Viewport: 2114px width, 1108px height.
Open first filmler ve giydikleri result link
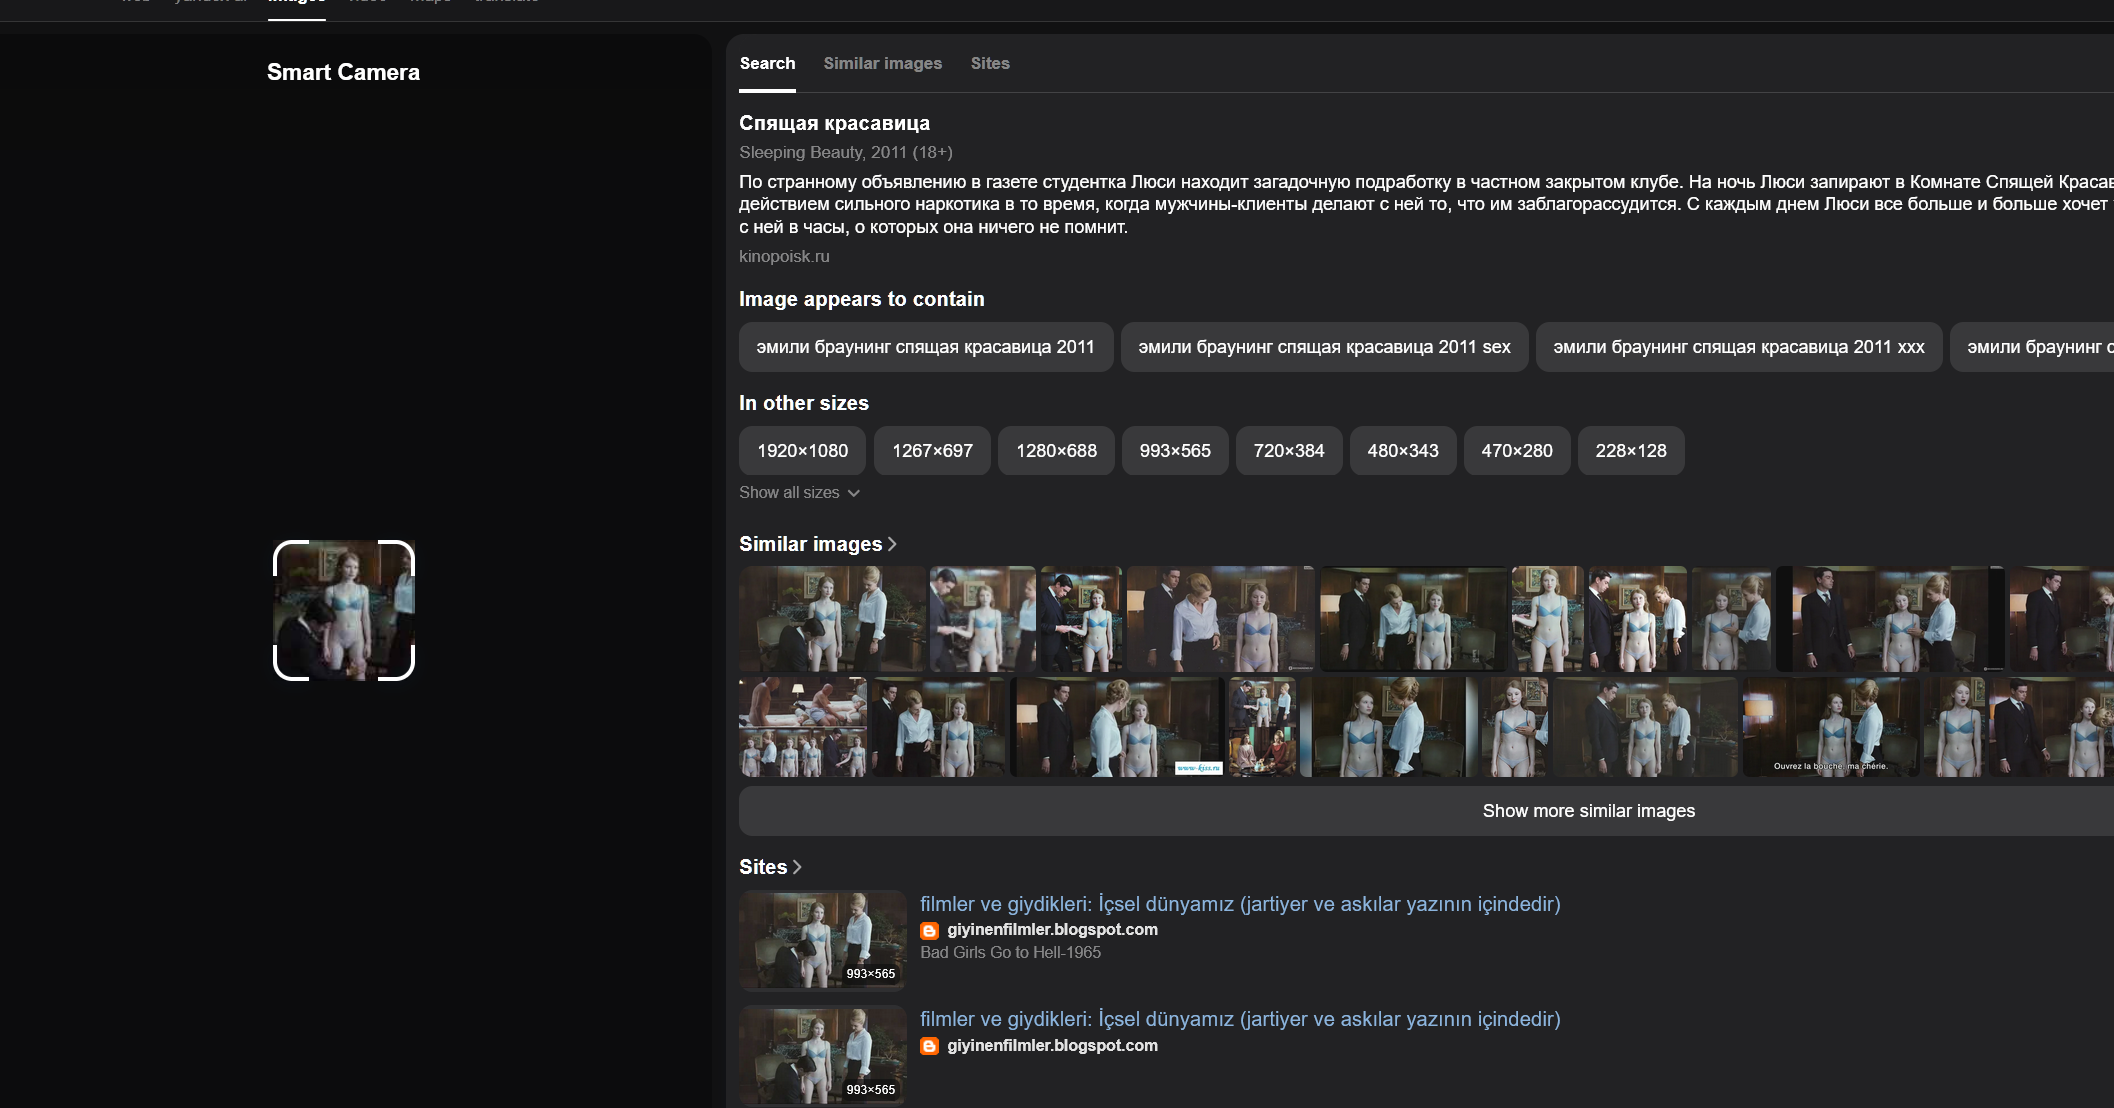[x=1239, y=904]
